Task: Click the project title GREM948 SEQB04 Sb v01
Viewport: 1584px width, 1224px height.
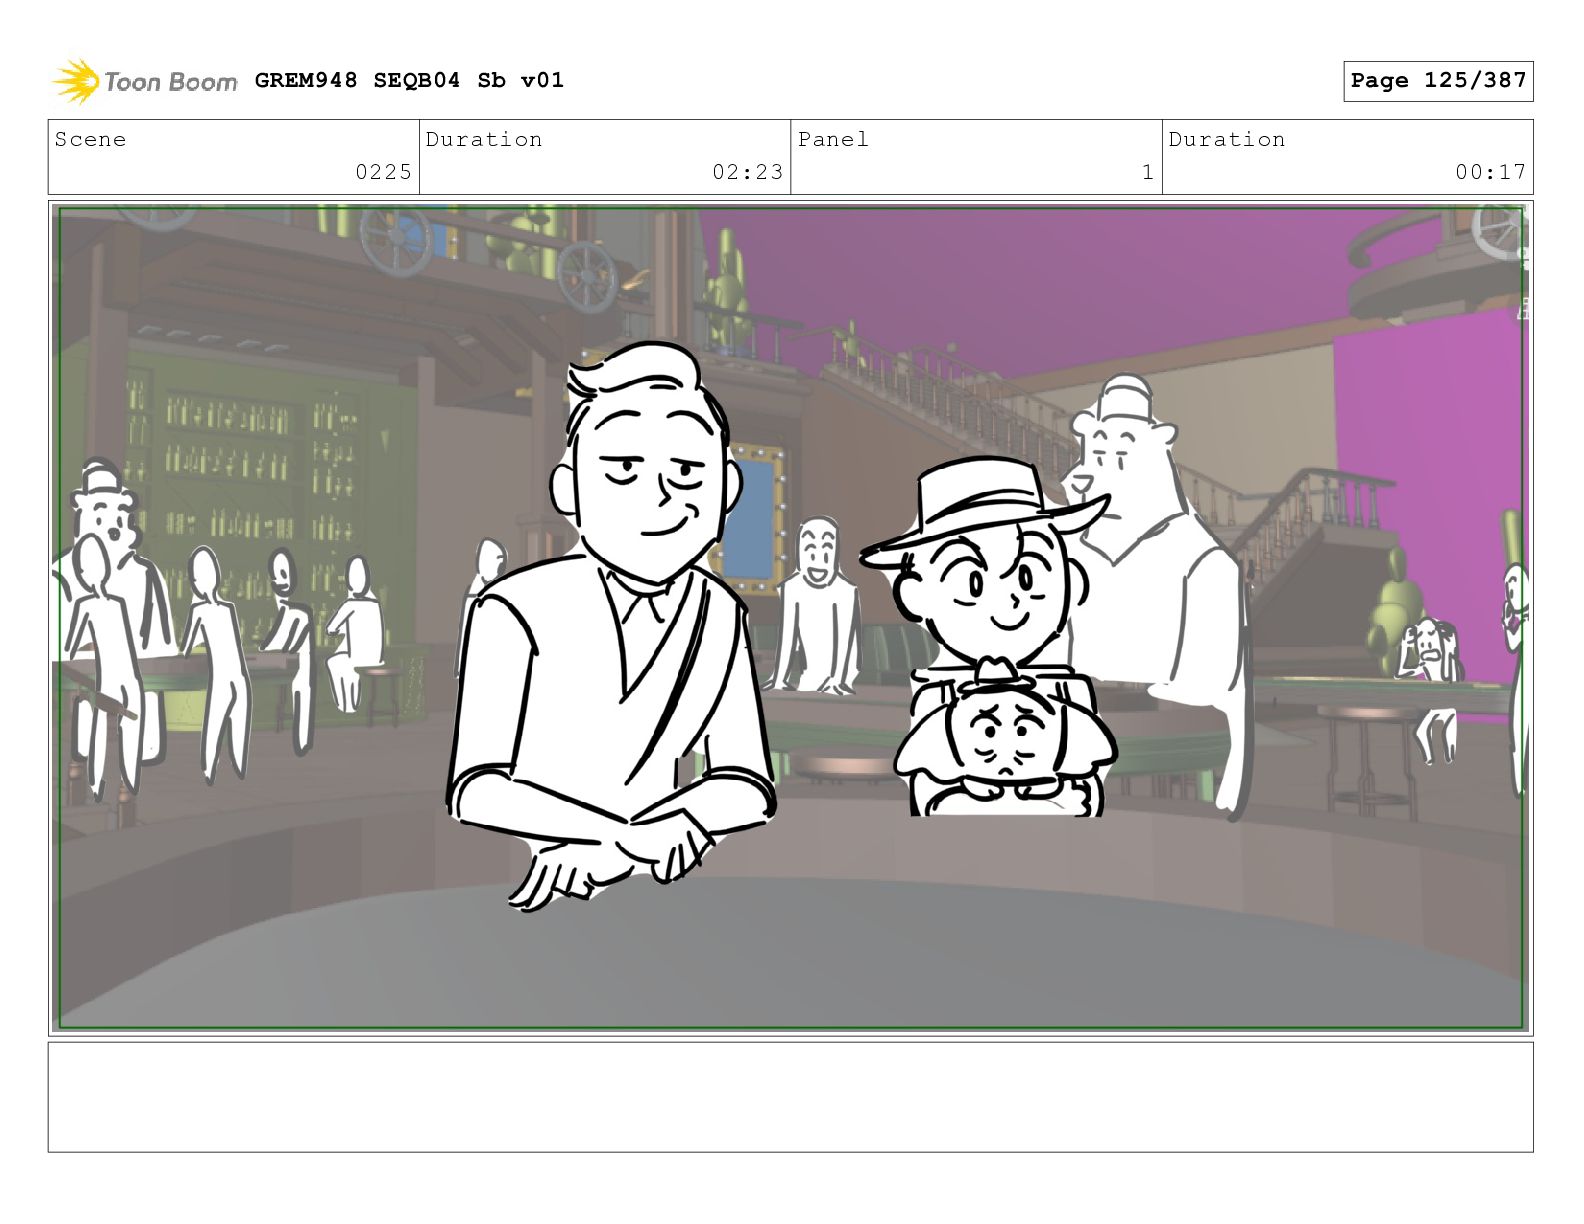Action: (409, 80)
